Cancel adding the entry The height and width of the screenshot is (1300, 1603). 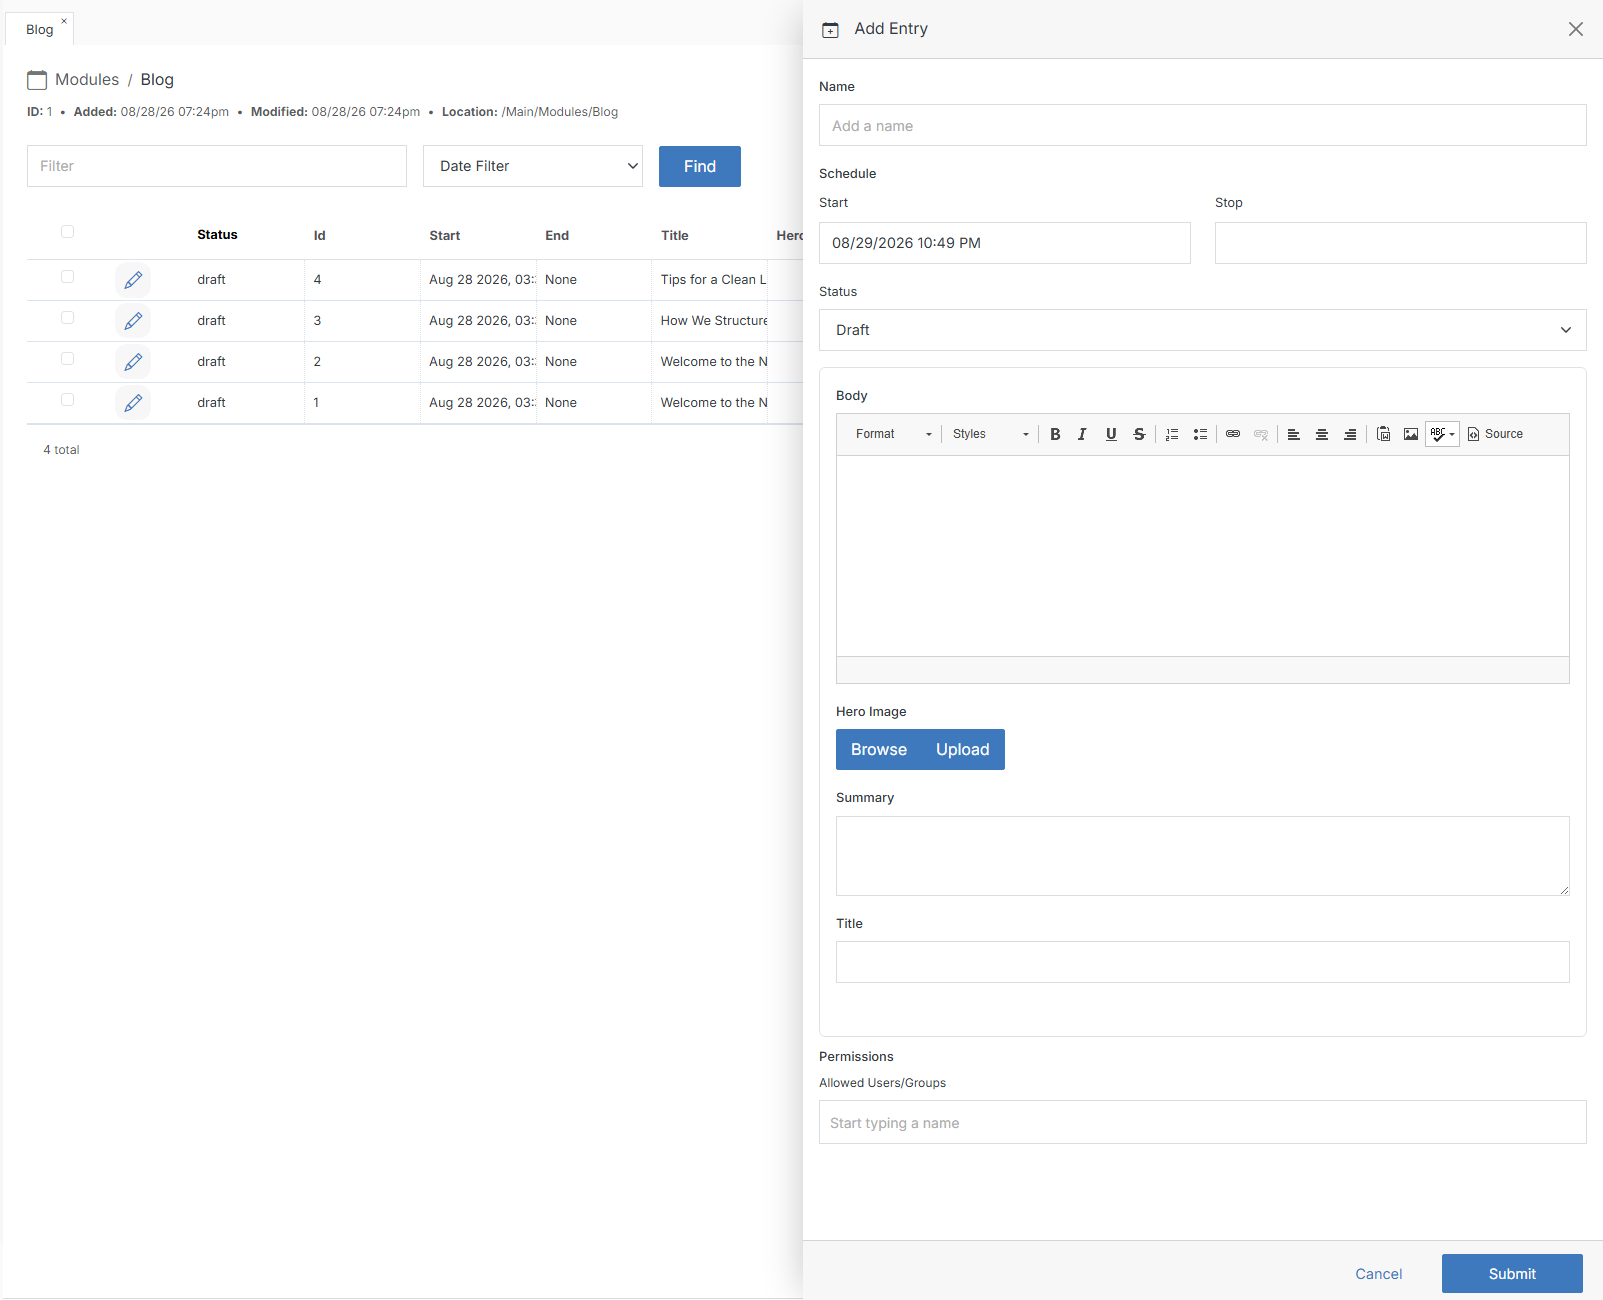[1378, 1274]
